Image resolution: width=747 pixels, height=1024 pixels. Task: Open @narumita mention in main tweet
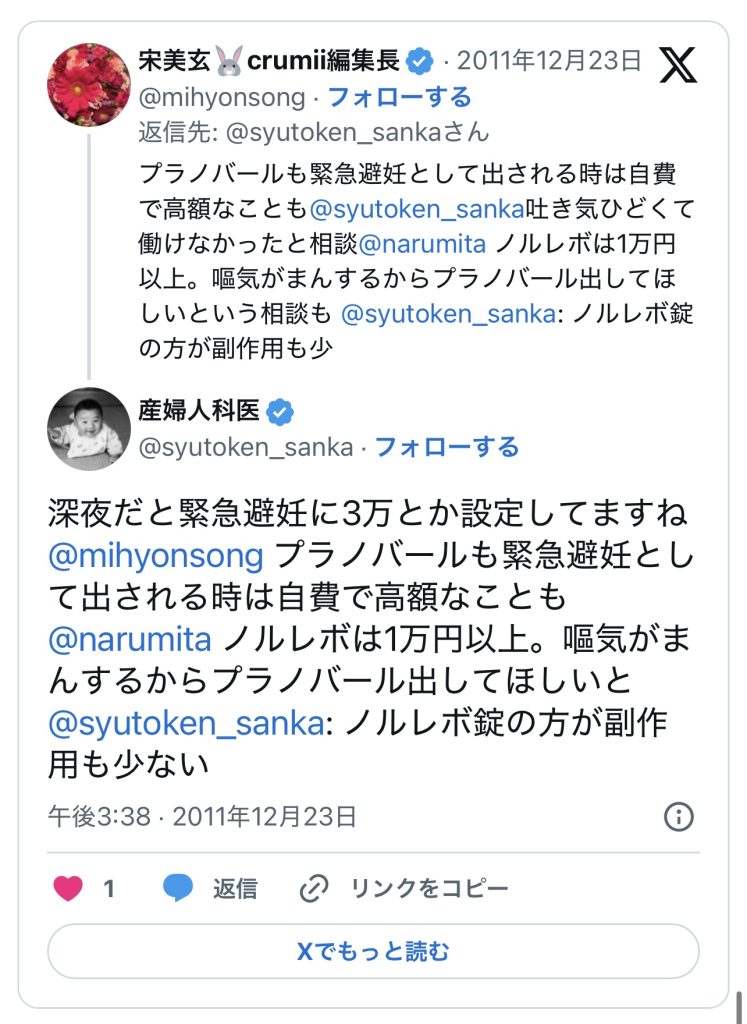(x=130, y=638)
